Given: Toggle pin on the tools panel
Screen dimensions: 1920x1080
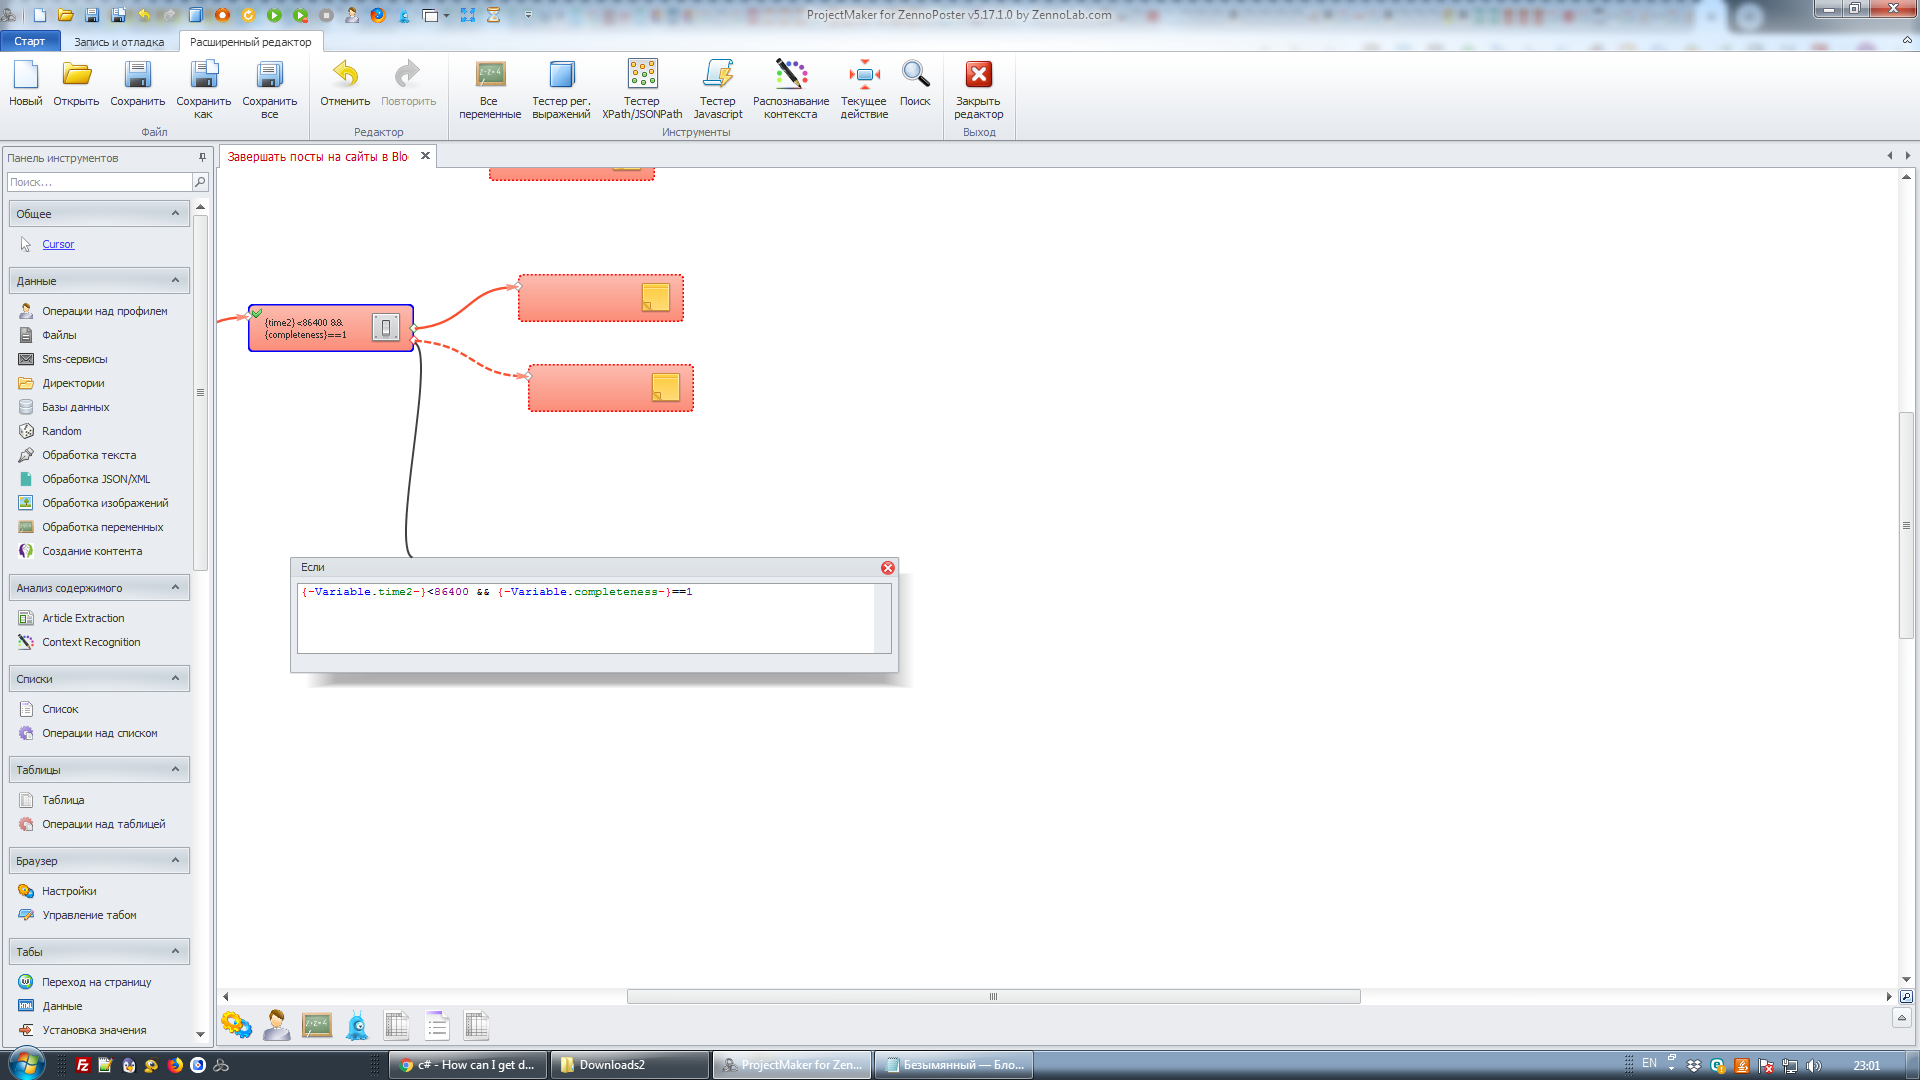Looking at the screenshot, I should (x=202, y=157).
